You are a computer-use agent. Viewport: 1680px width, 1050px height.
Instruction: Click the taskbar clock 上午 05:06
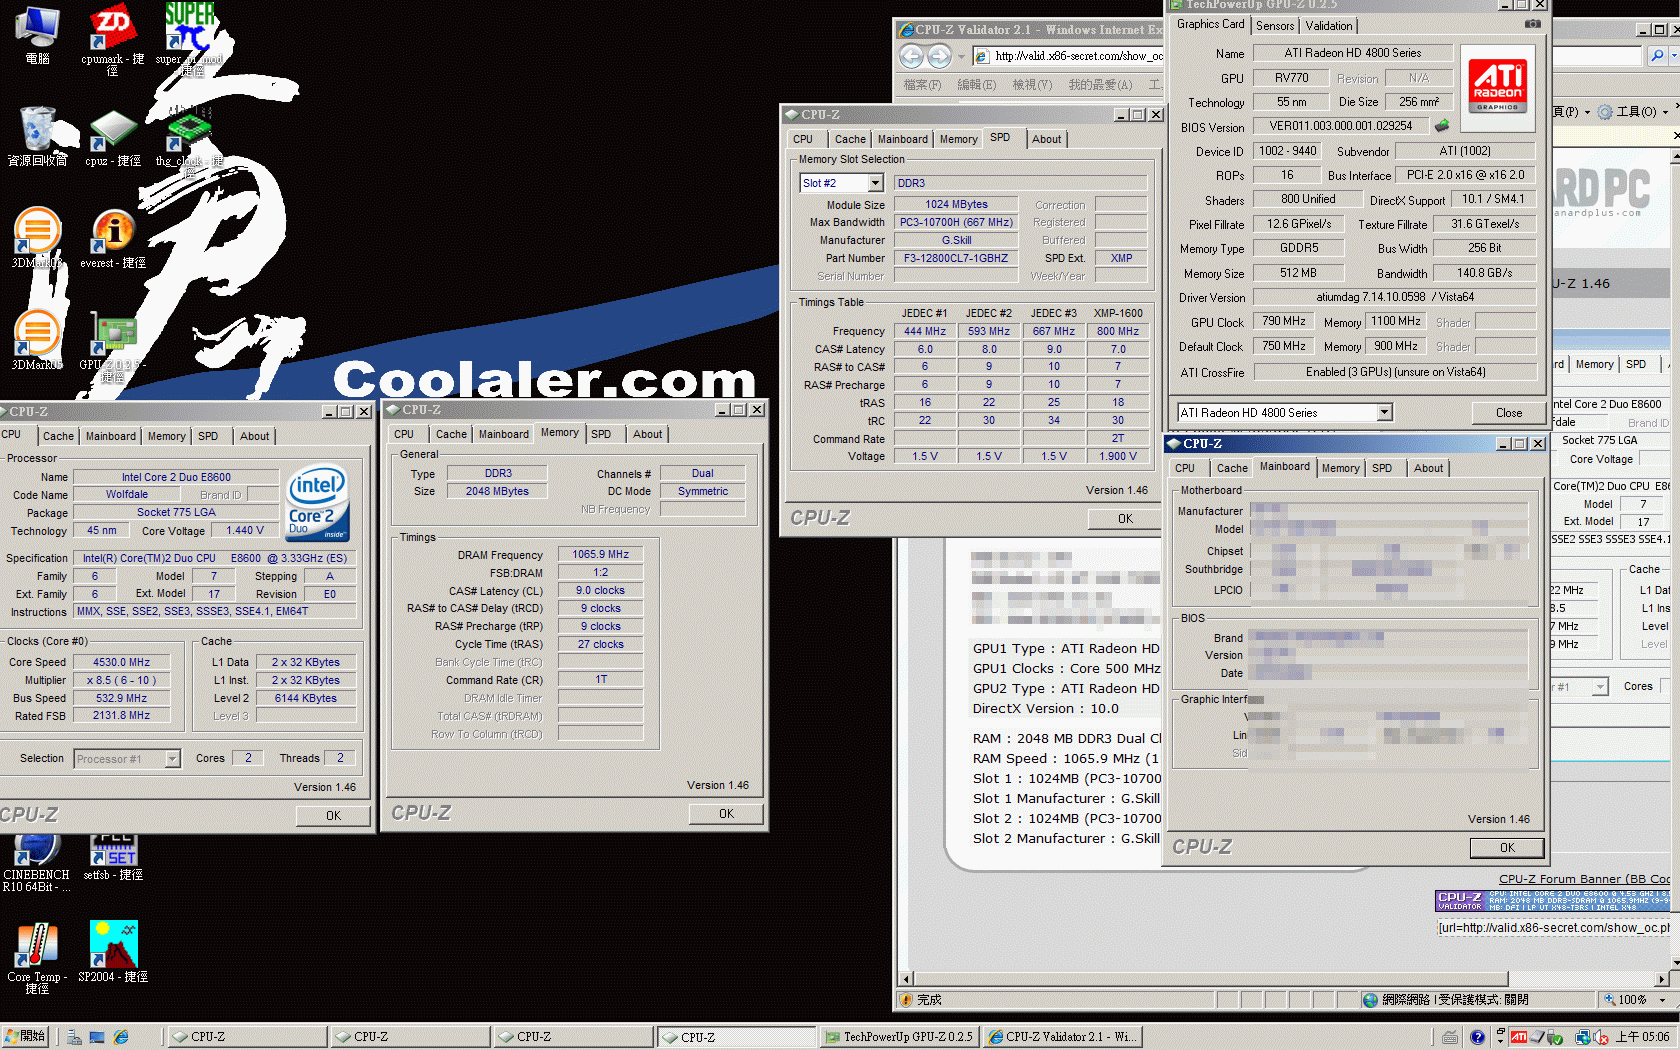tap(1642, 1037)
